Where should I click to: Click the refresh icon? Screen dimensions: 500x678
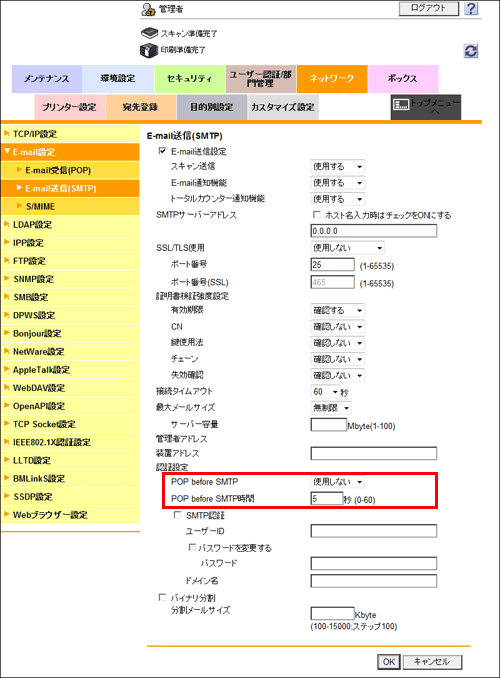(471, 51)
